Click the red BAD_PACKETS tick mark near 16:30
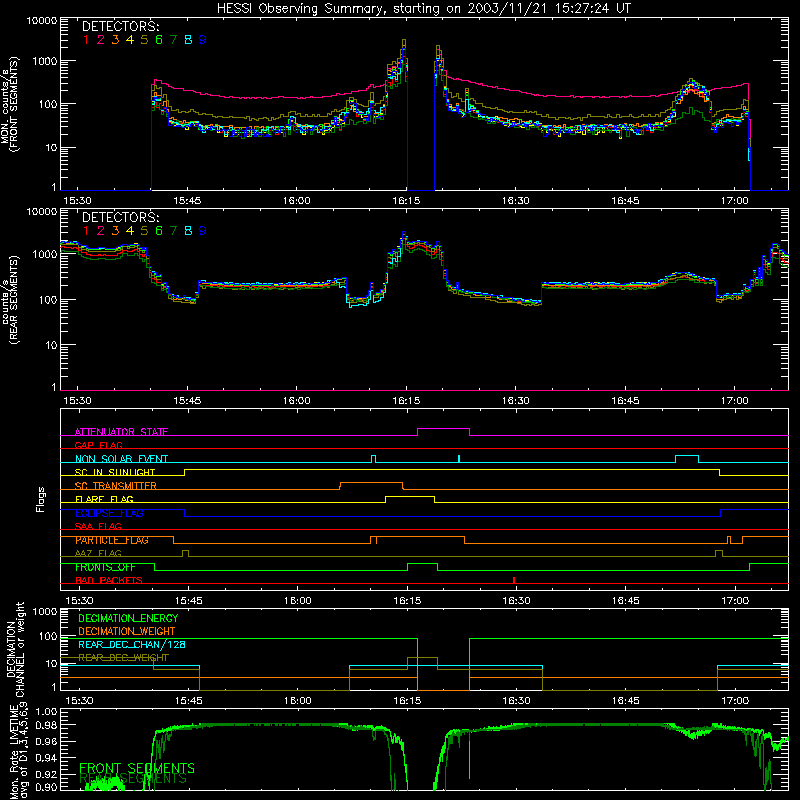 click(514, 580)
